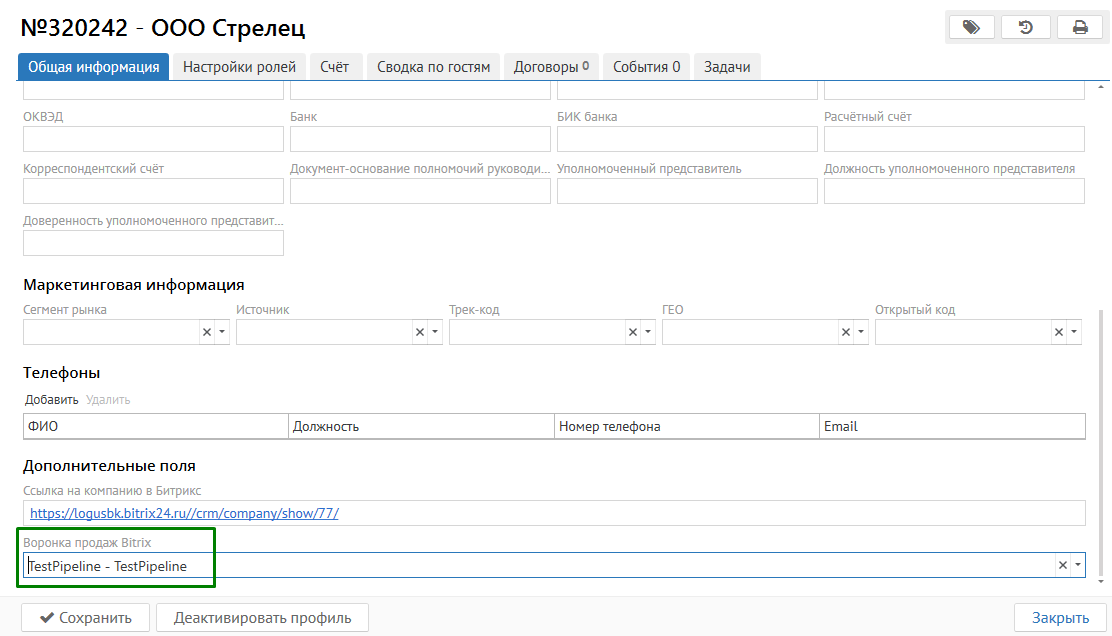Go to the Договоры tab
1112x636 pixels.
(x=550, y=67)
